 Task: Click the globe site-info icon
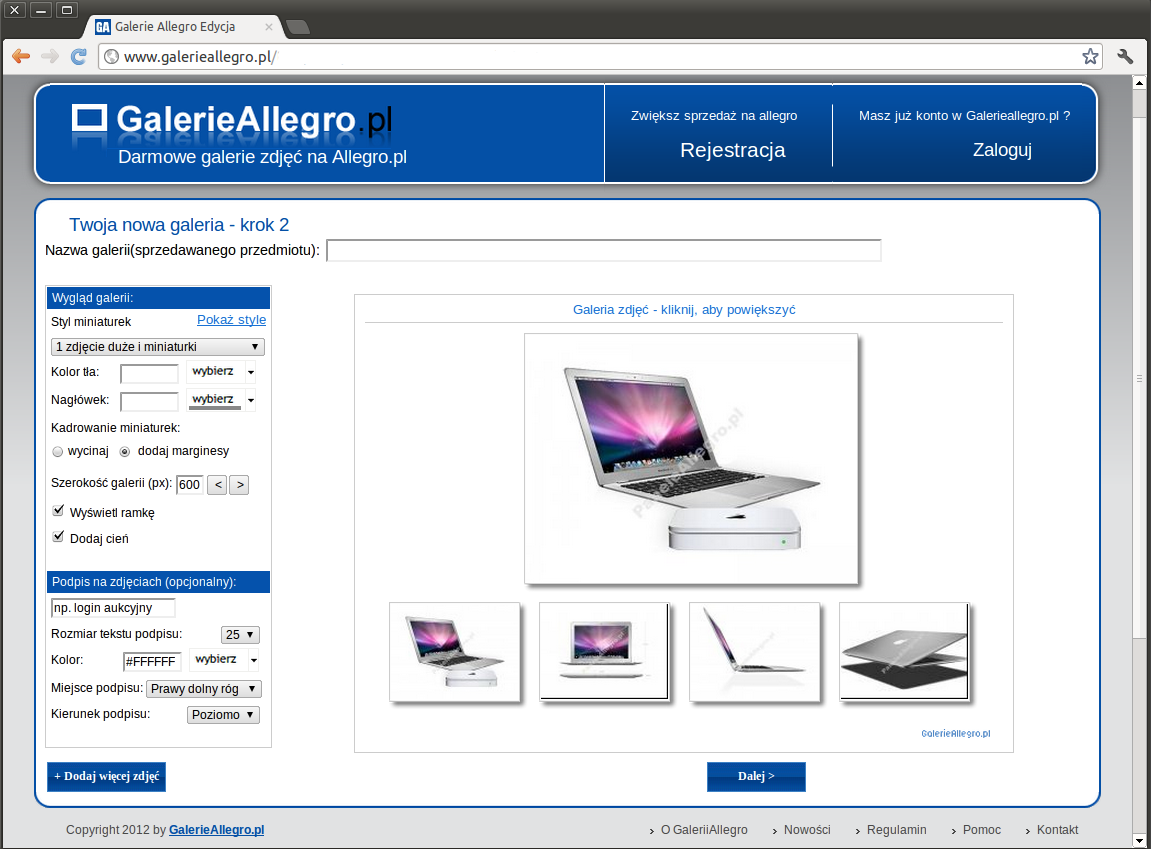[112, 57]
